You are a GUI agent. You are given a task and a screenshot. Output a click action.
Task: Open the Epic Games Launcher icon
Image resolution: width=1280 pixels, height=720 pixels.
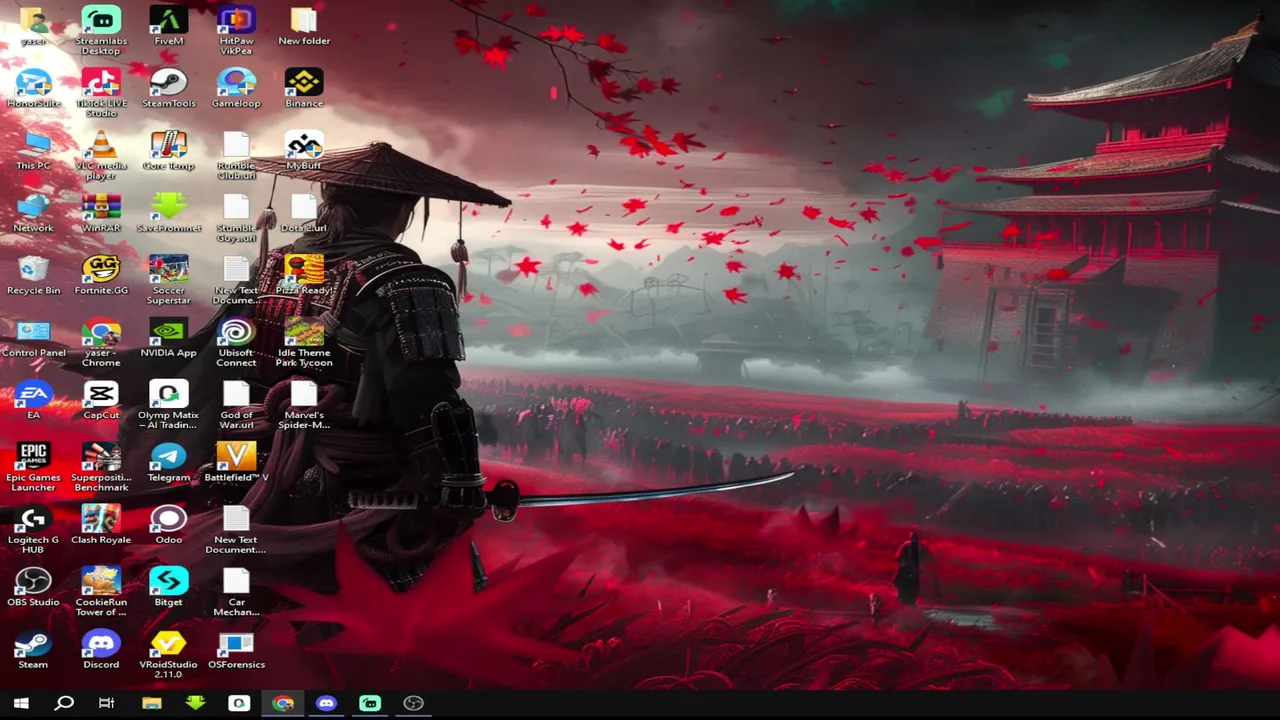pos(33,467)
